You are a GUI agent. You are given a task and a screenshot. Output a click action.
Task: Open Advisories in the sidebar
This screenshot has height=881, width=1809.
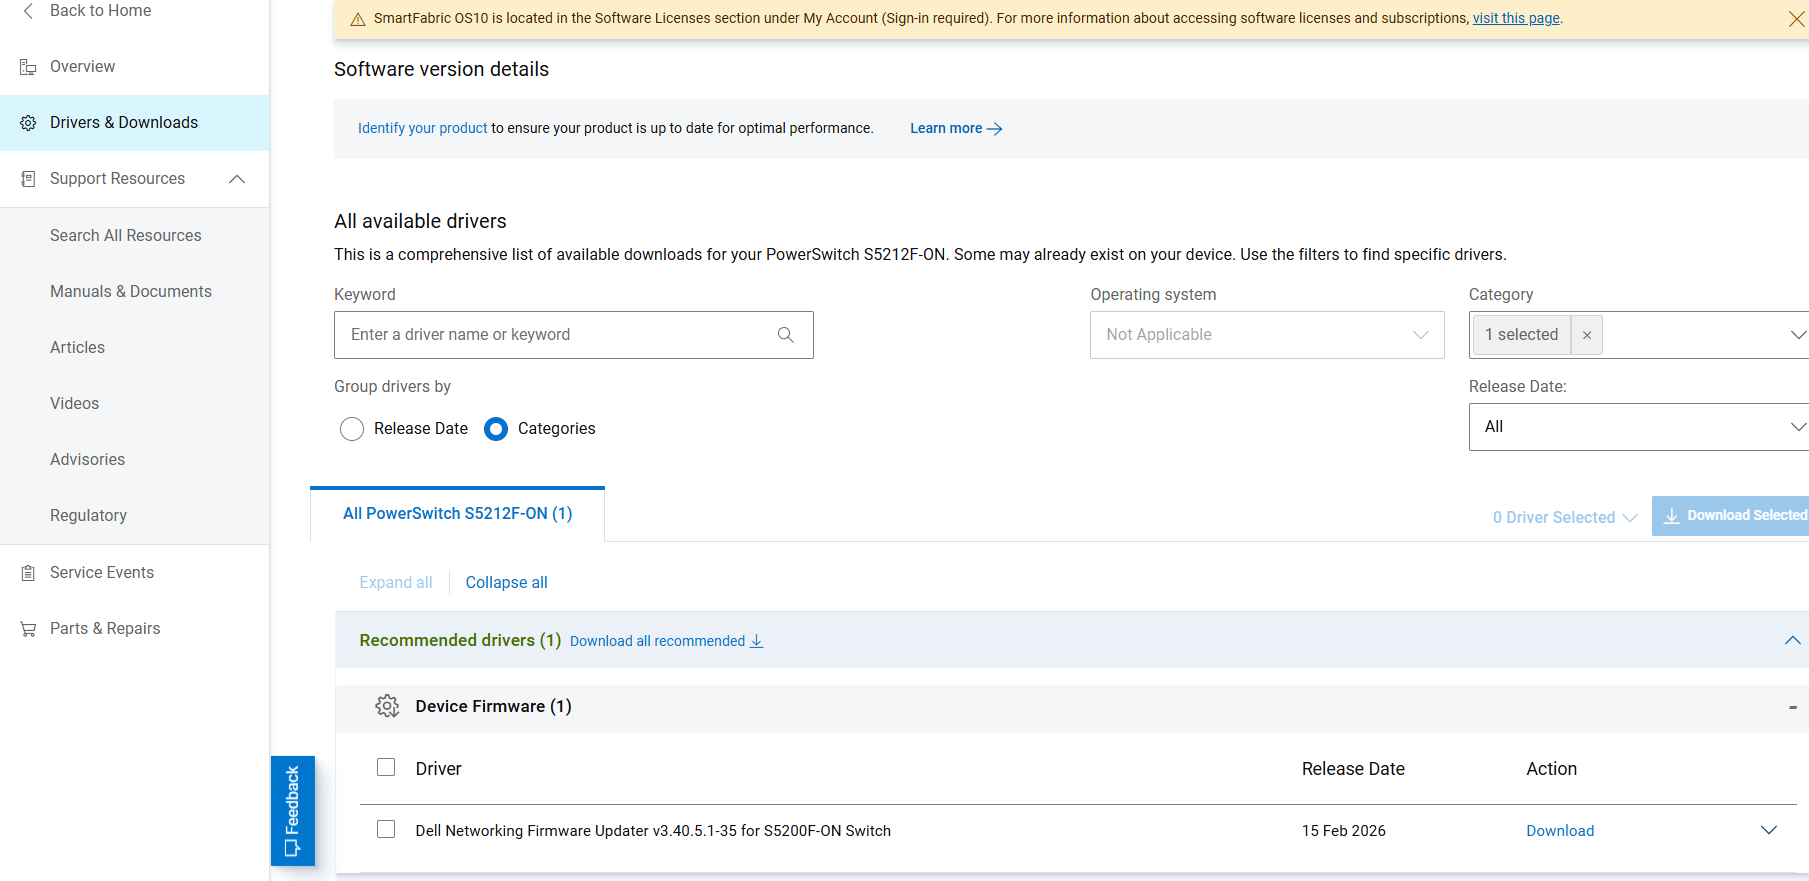pos(87,460)
